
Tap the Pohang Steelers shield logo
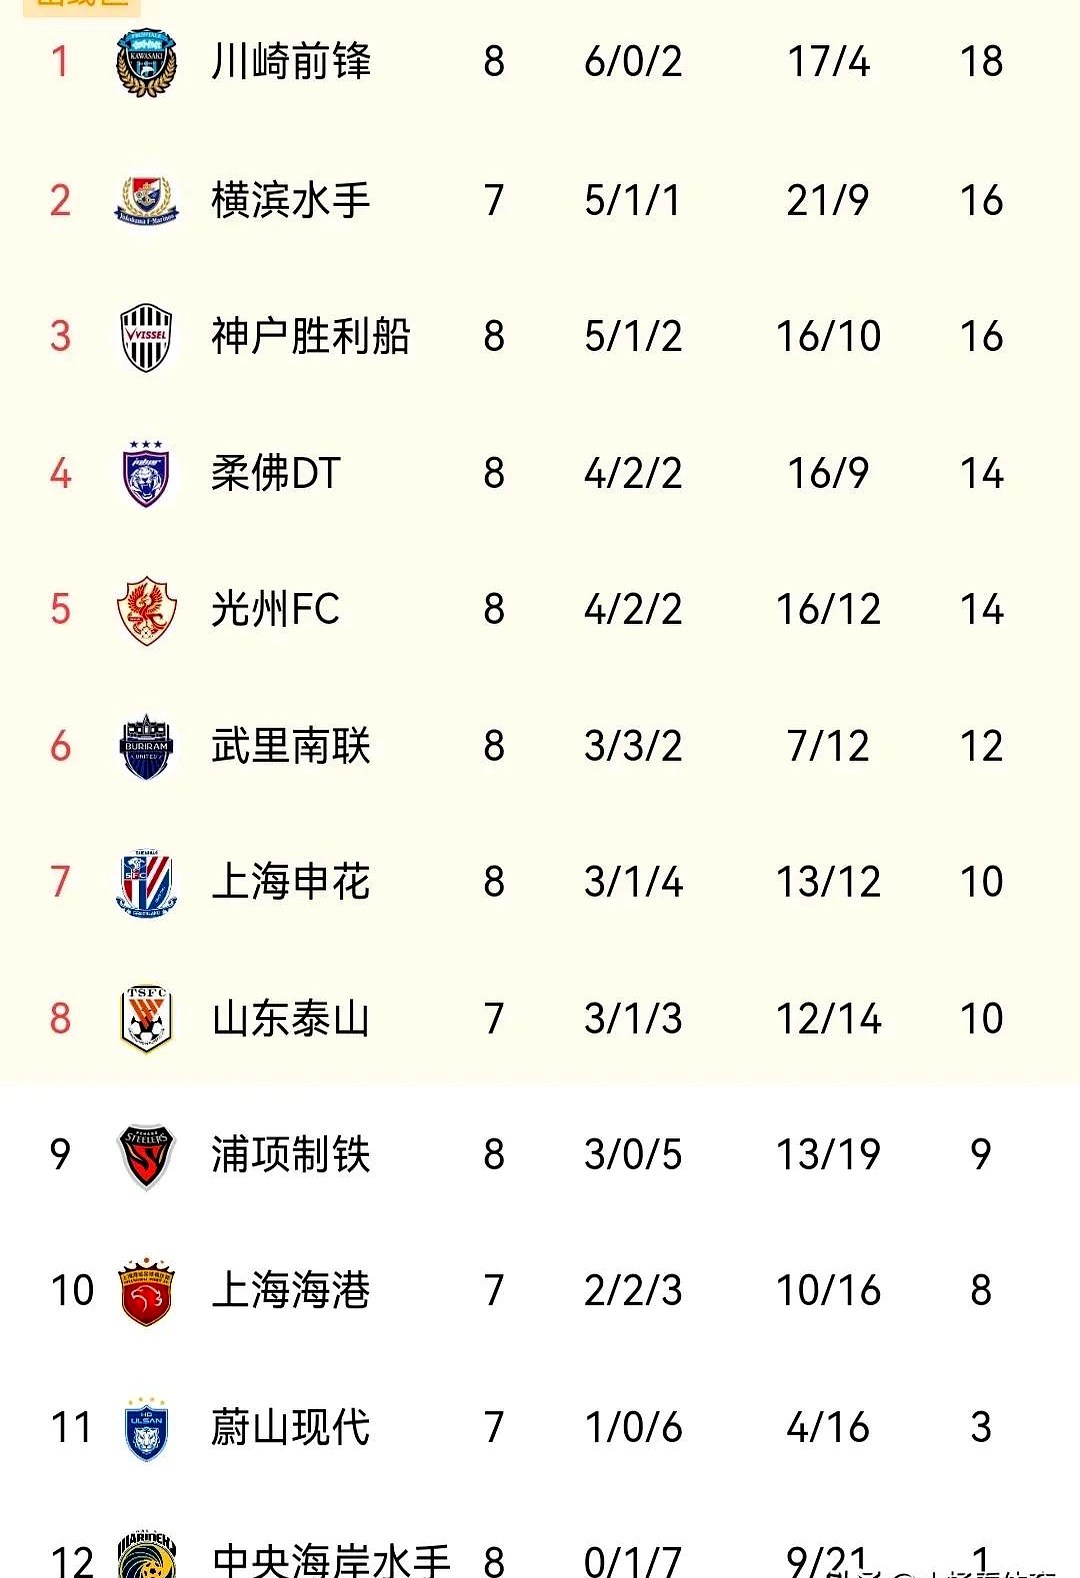[147, 1156]
